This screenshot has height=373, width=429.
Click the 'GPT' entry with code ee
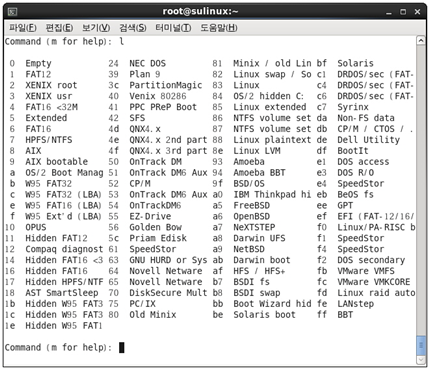point(345,205)
